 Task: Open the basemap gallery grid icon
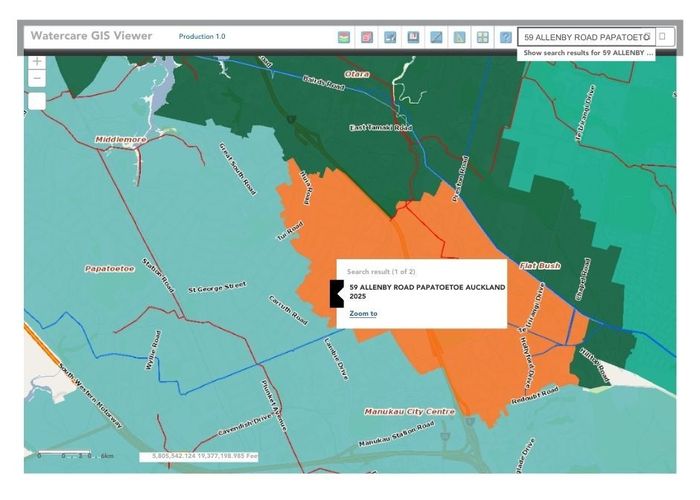point(483,37)
